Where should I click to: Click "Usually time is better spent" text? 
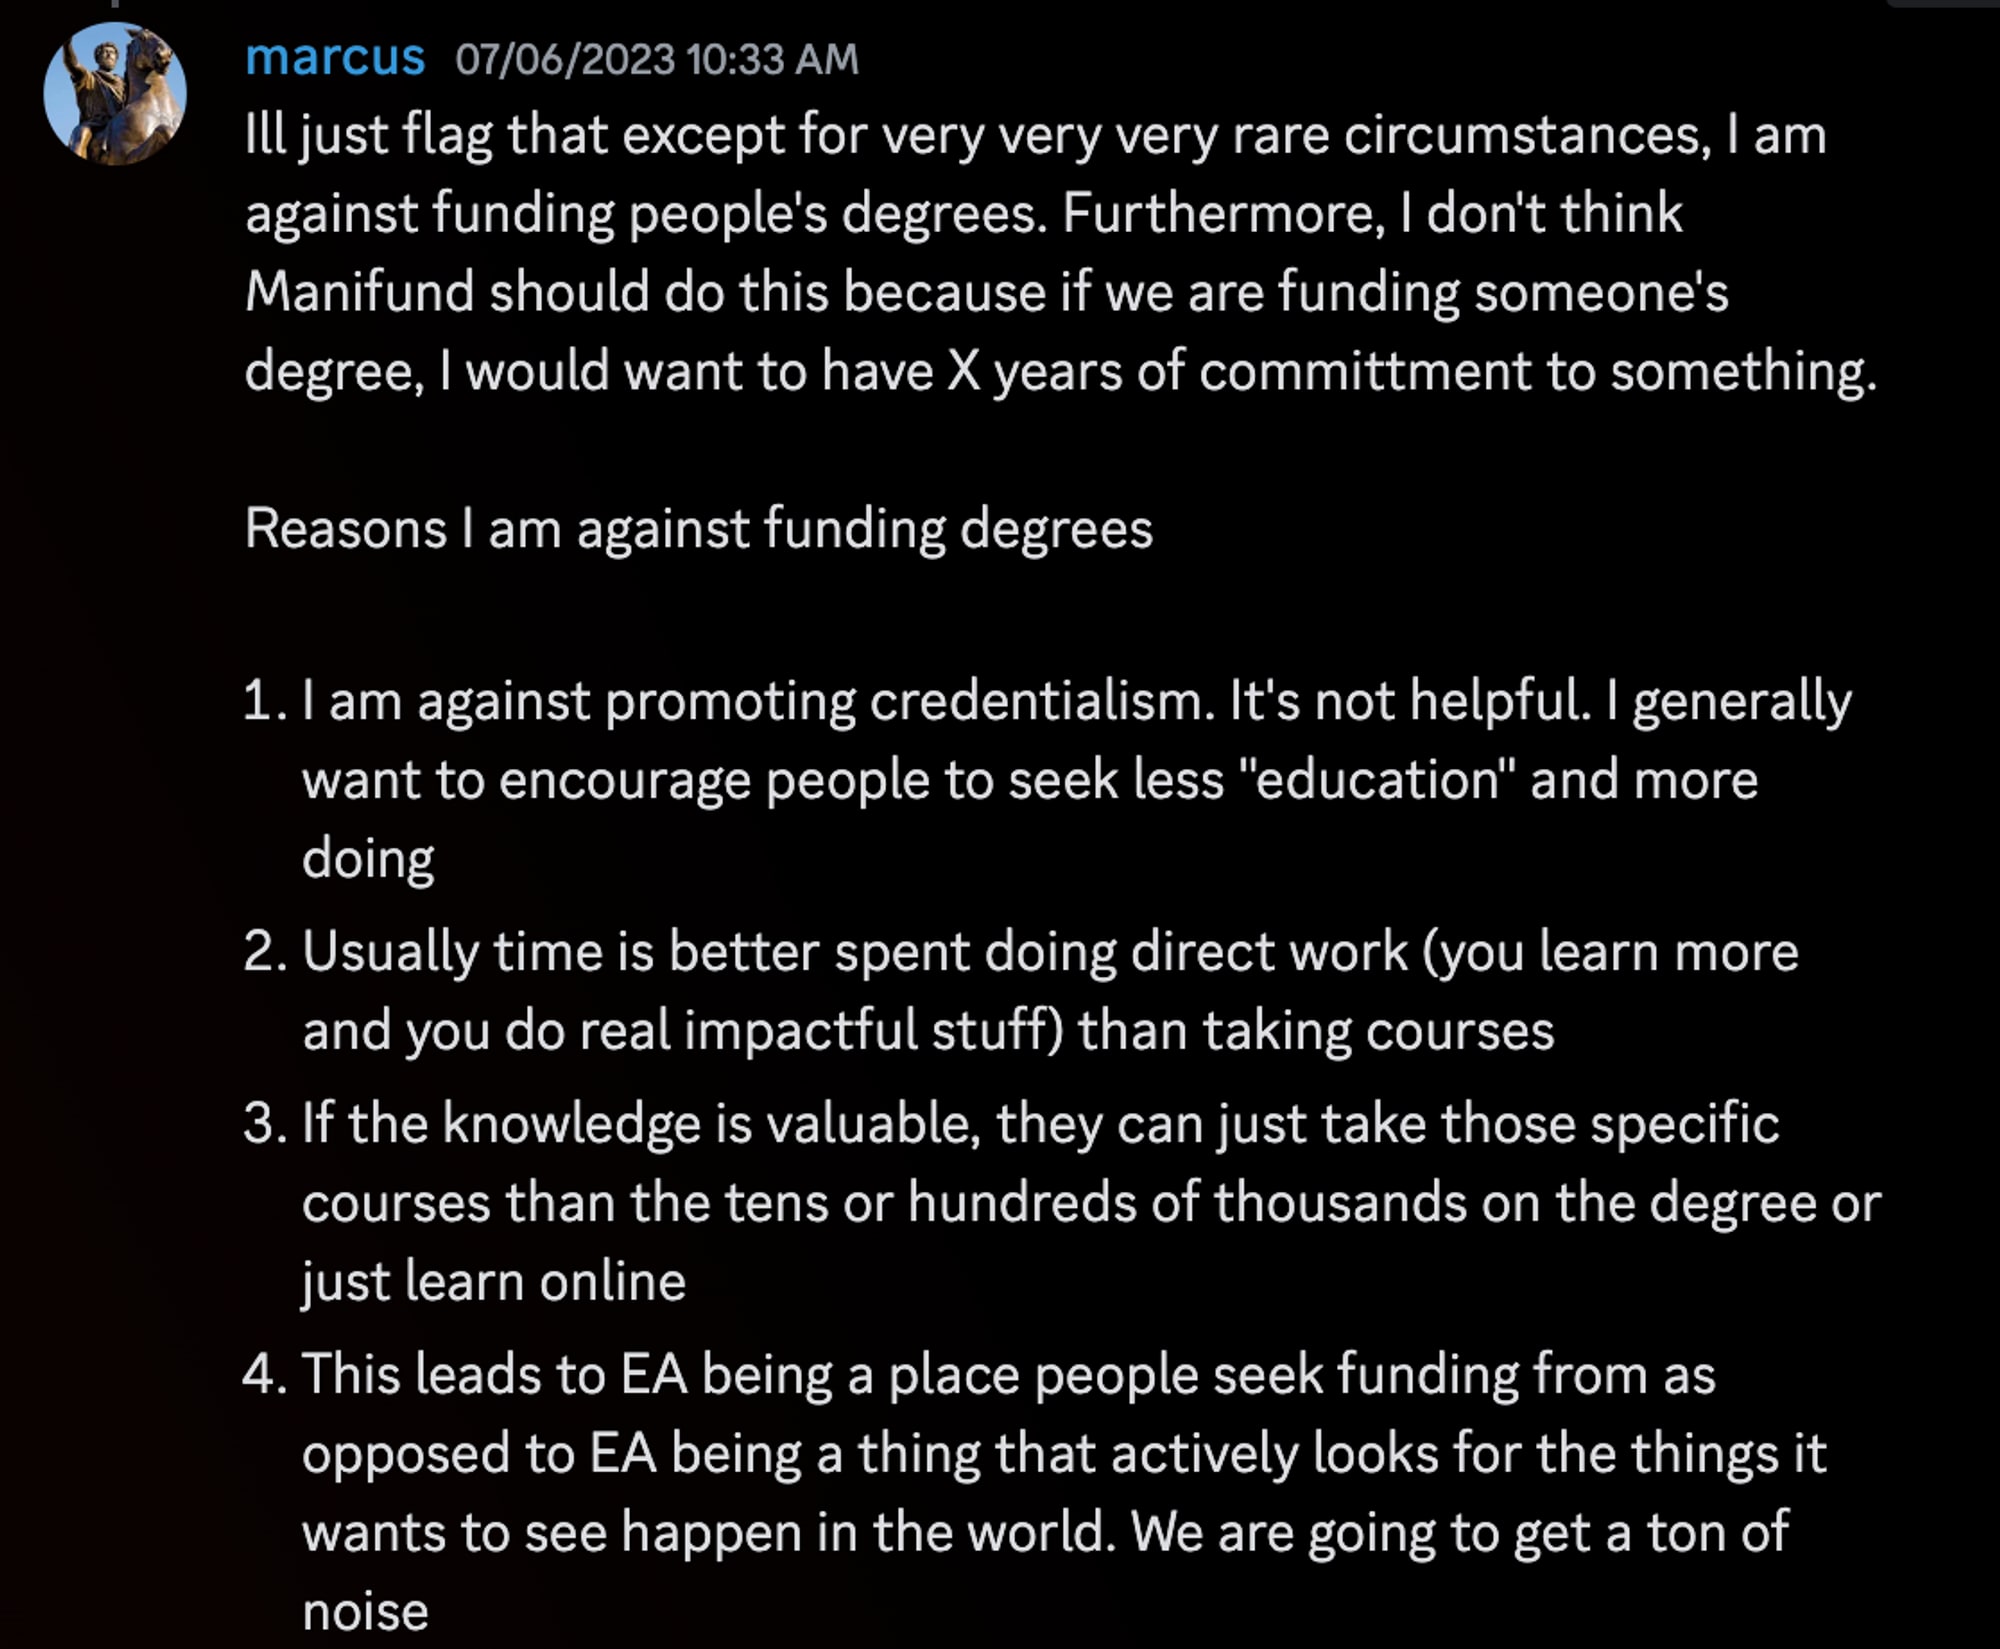pyautogui.click(x=636, y=951)
